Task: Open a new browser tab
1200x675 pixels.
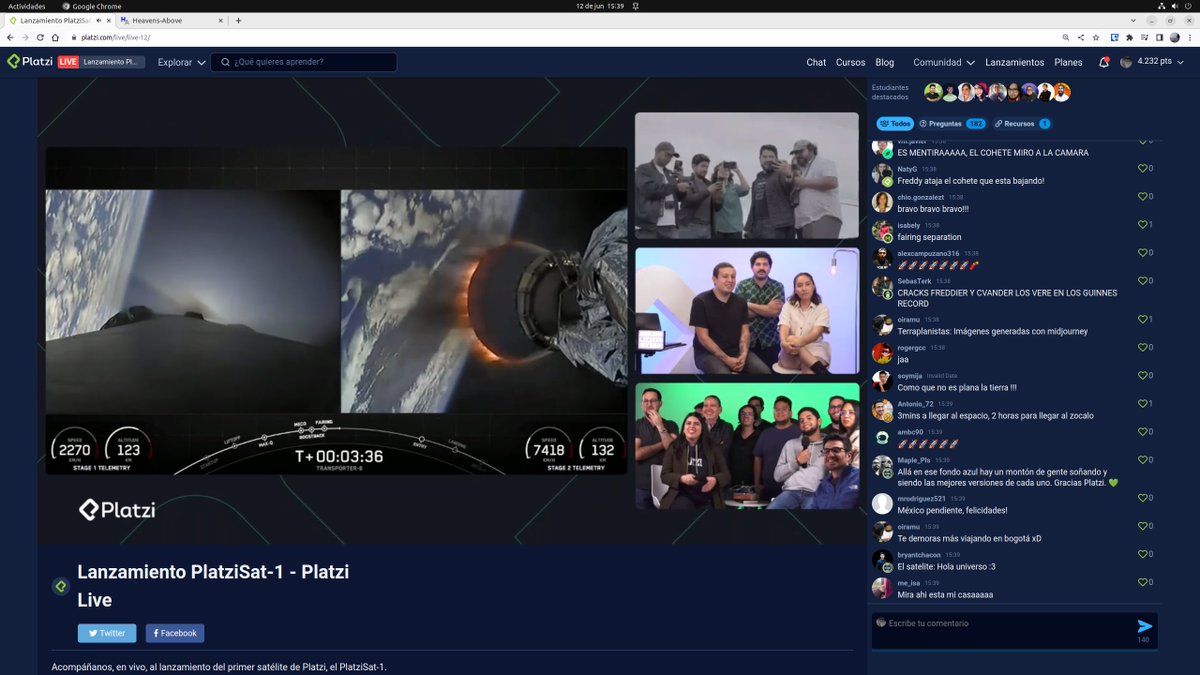Action: (239, 20)
